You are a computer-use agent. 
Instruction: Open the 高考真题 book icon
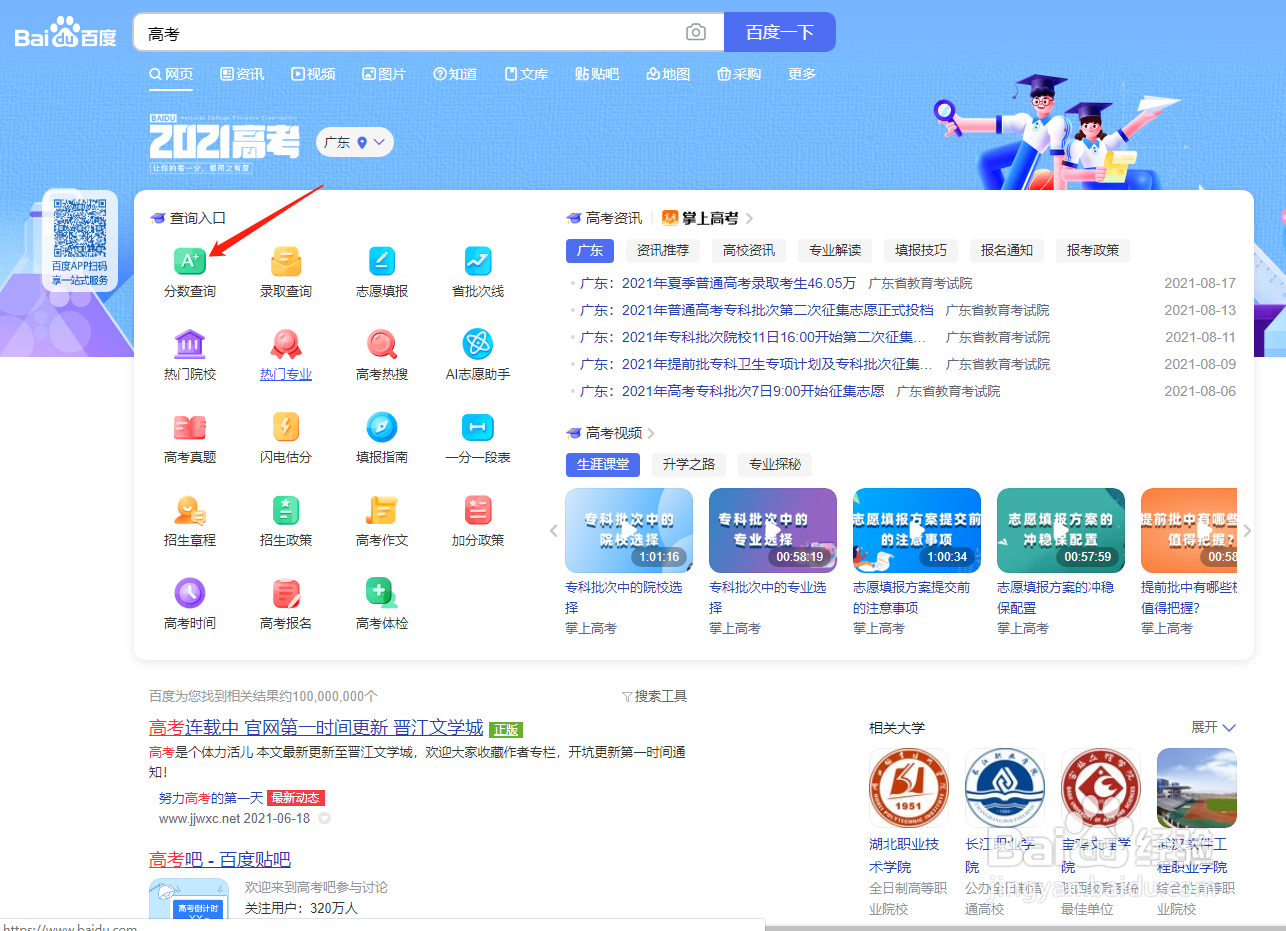click(190, 427)
